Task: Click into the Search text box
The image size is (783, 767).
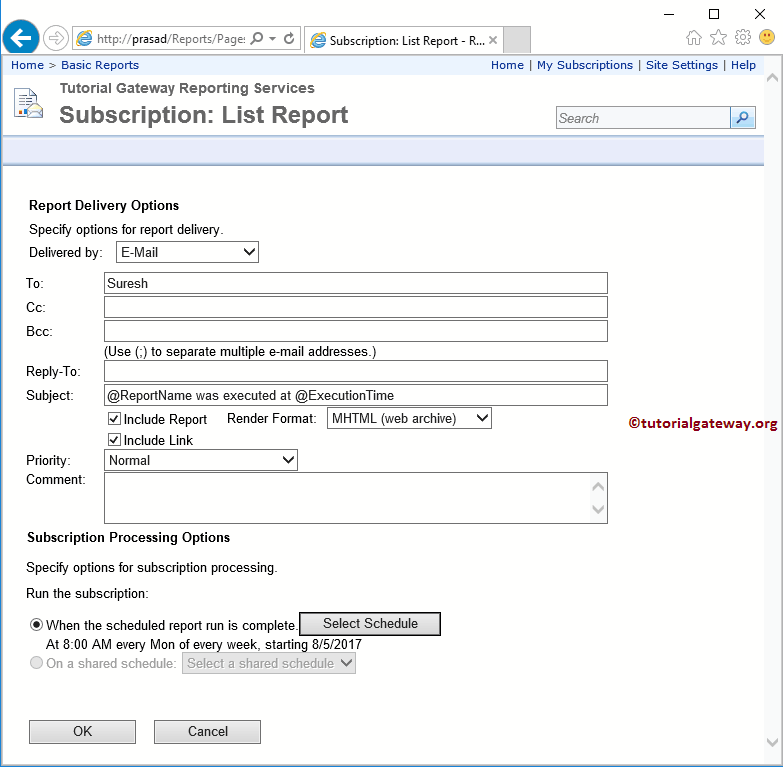Action: click(643, 118)
